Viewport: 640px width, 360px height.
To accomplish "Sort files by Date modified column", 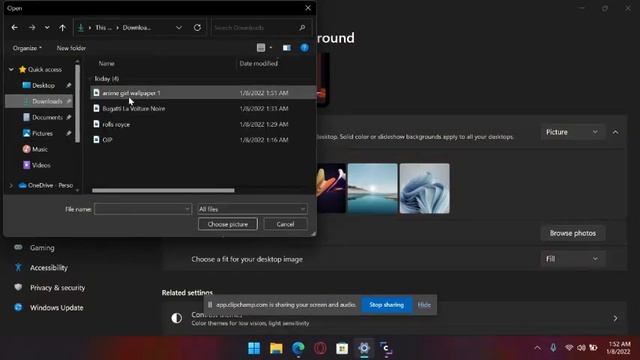I will coord(258,63).
